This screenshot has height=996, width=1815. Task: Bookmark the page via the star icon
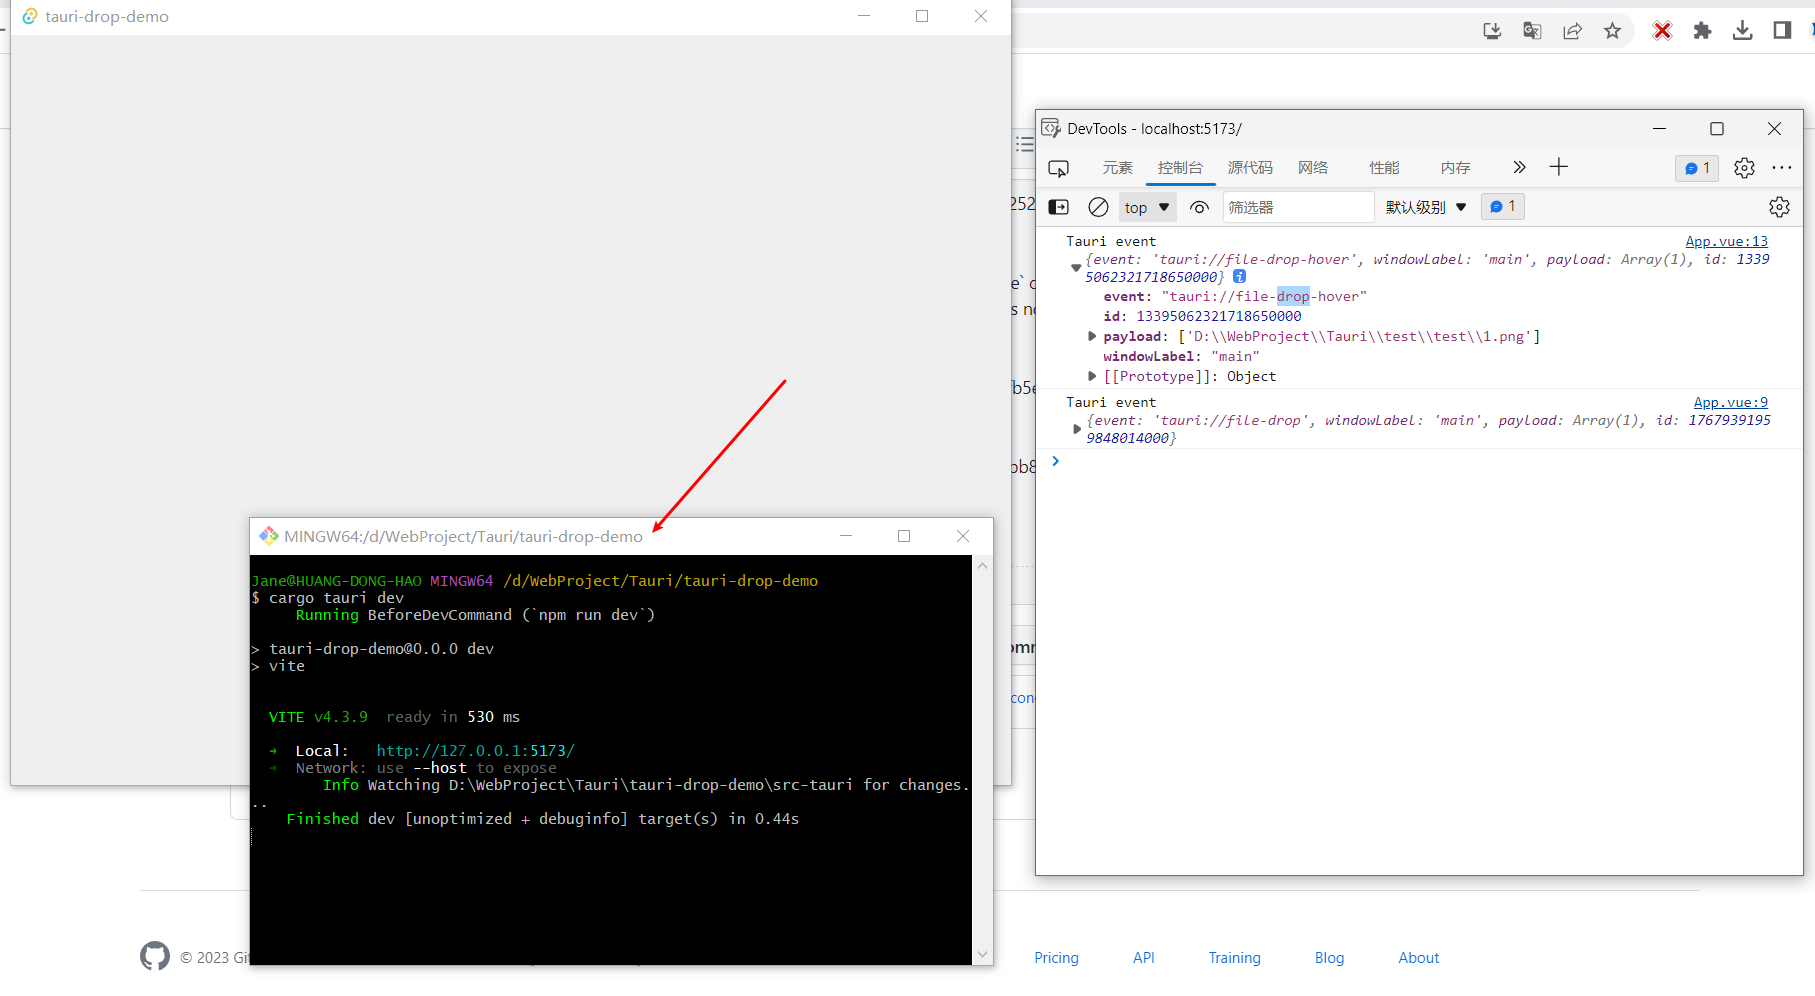pos(1613,31)
